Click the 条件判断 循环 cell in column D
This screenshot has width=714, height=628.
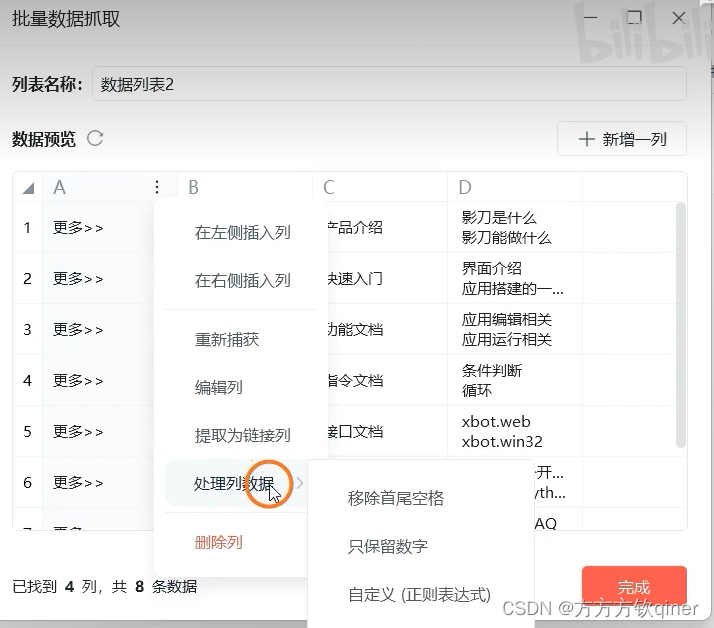[515, 380]
